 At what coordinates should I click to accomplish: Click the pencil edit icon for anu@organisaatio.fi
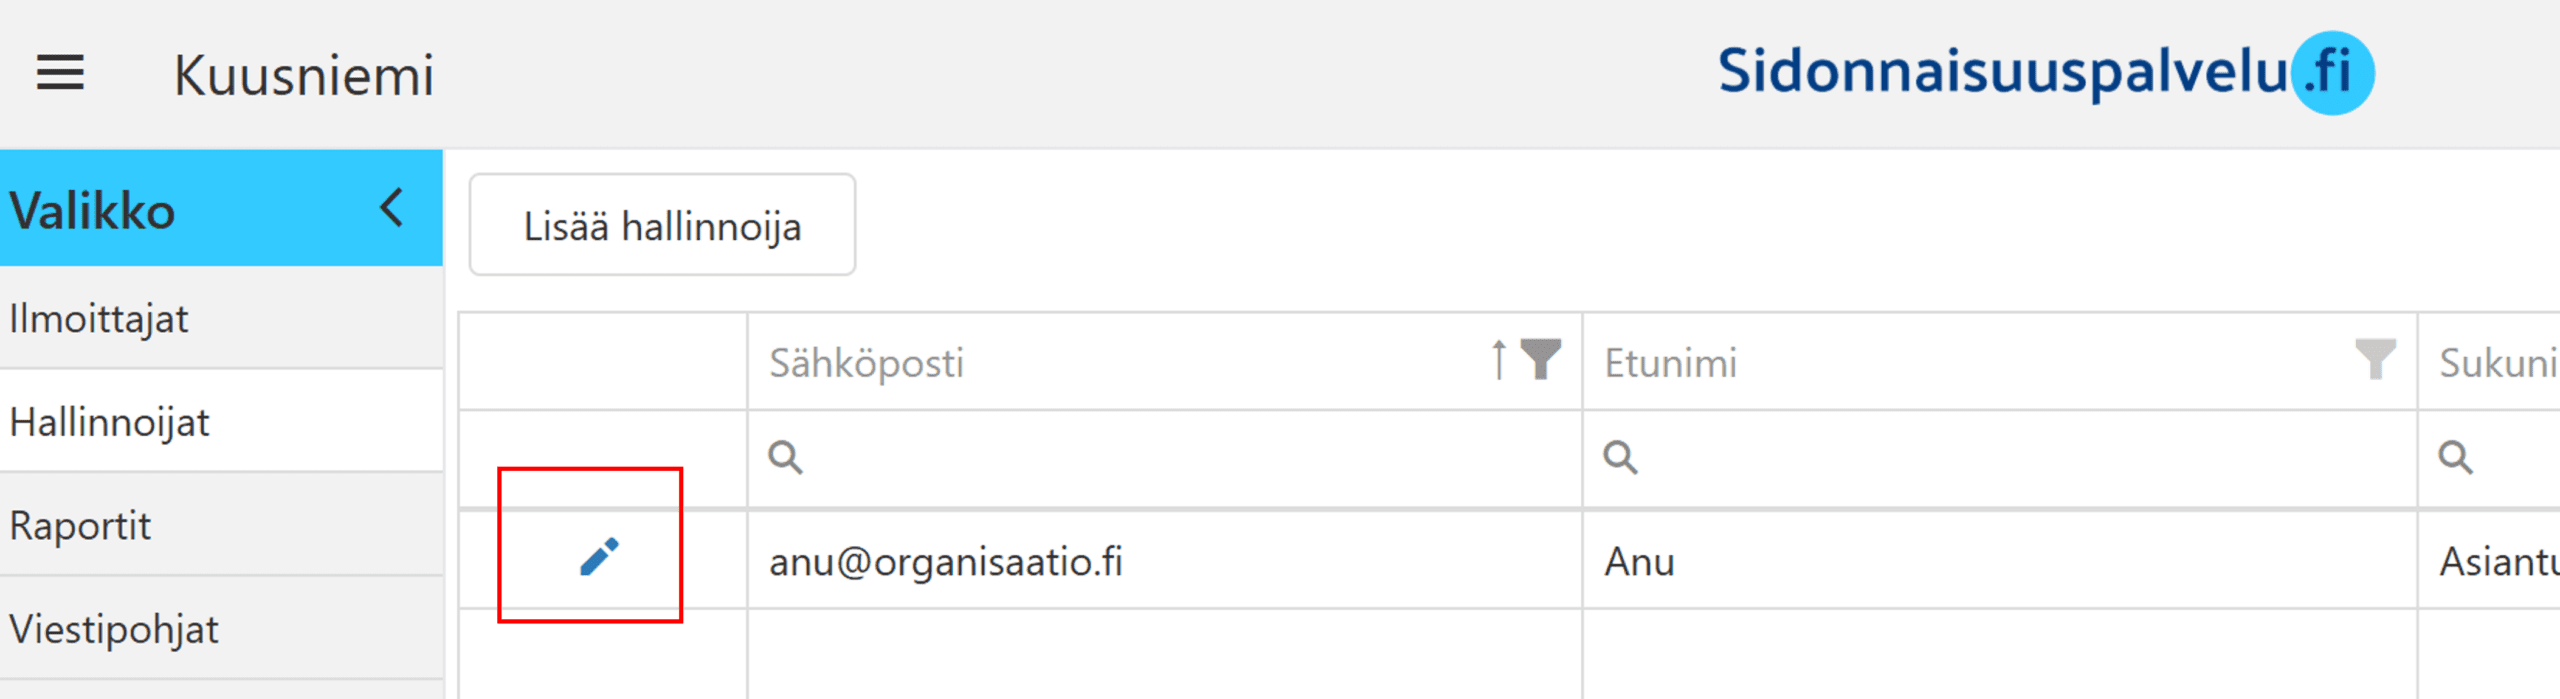click(x=599, y=557)
